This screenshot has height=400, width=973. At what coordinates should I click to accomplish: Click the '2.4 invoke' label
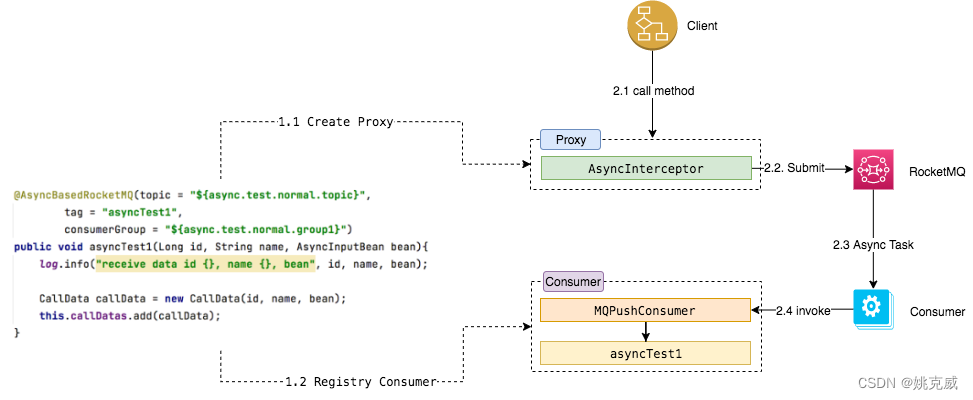(803, 311)
